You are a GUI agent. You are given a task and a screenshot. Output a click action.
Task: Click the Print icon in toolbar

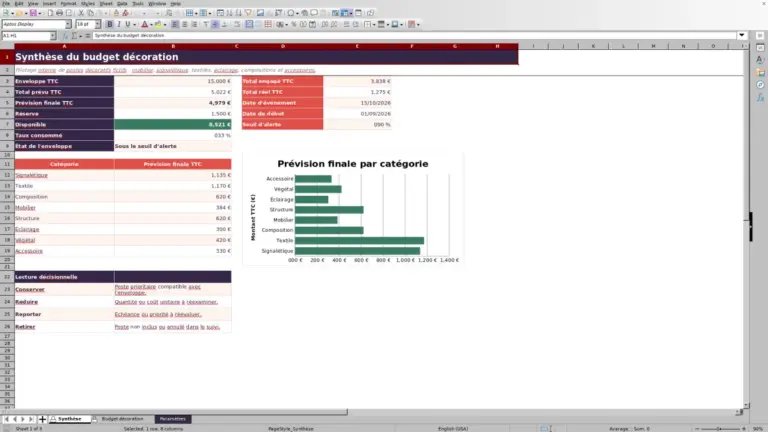(x=59, y=13)
